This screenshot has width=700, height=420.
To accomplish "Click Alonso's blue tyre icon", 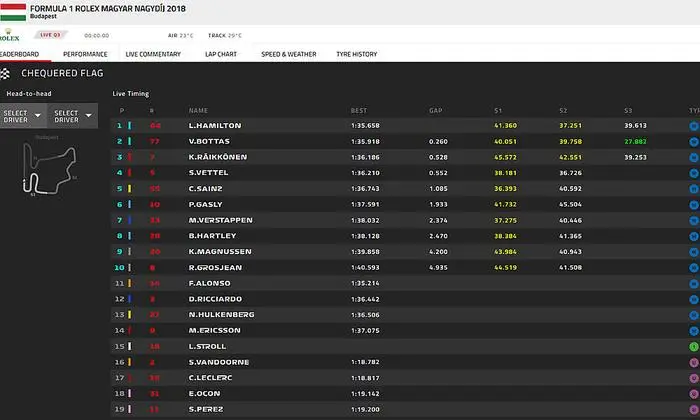I will (x=694, y=282).
